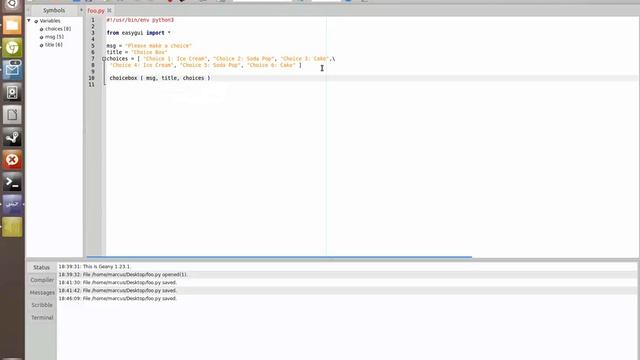
Task: Open the Status message tab
Action: pos(42,267)
